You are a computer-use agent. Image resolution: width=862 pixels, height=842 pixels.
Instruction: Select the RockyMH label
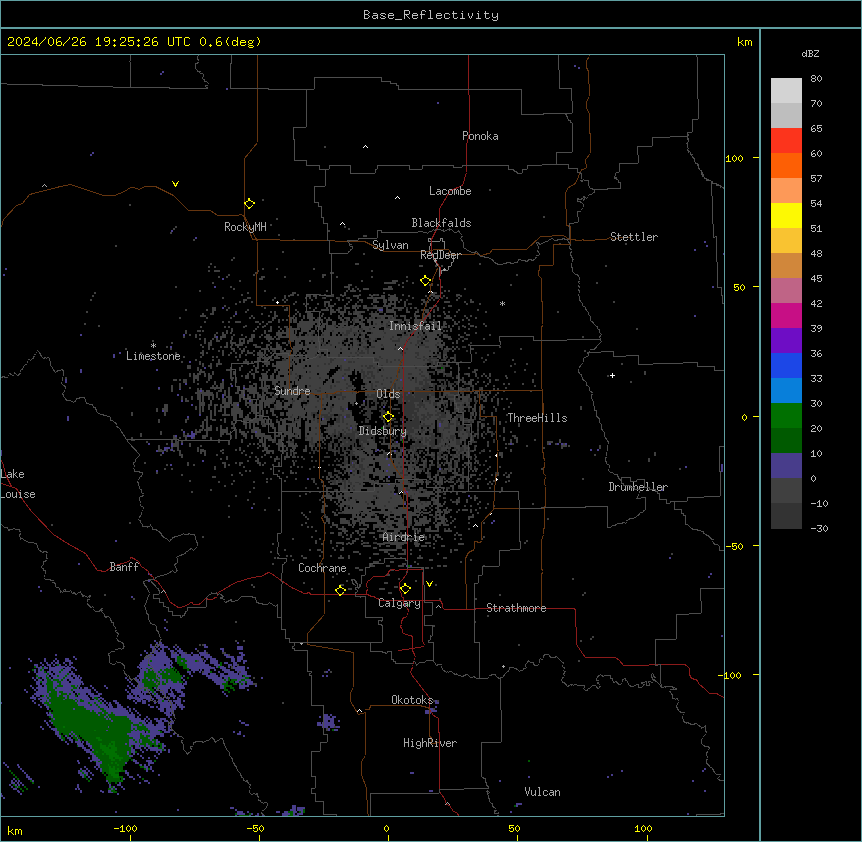[x=245, y=227]
